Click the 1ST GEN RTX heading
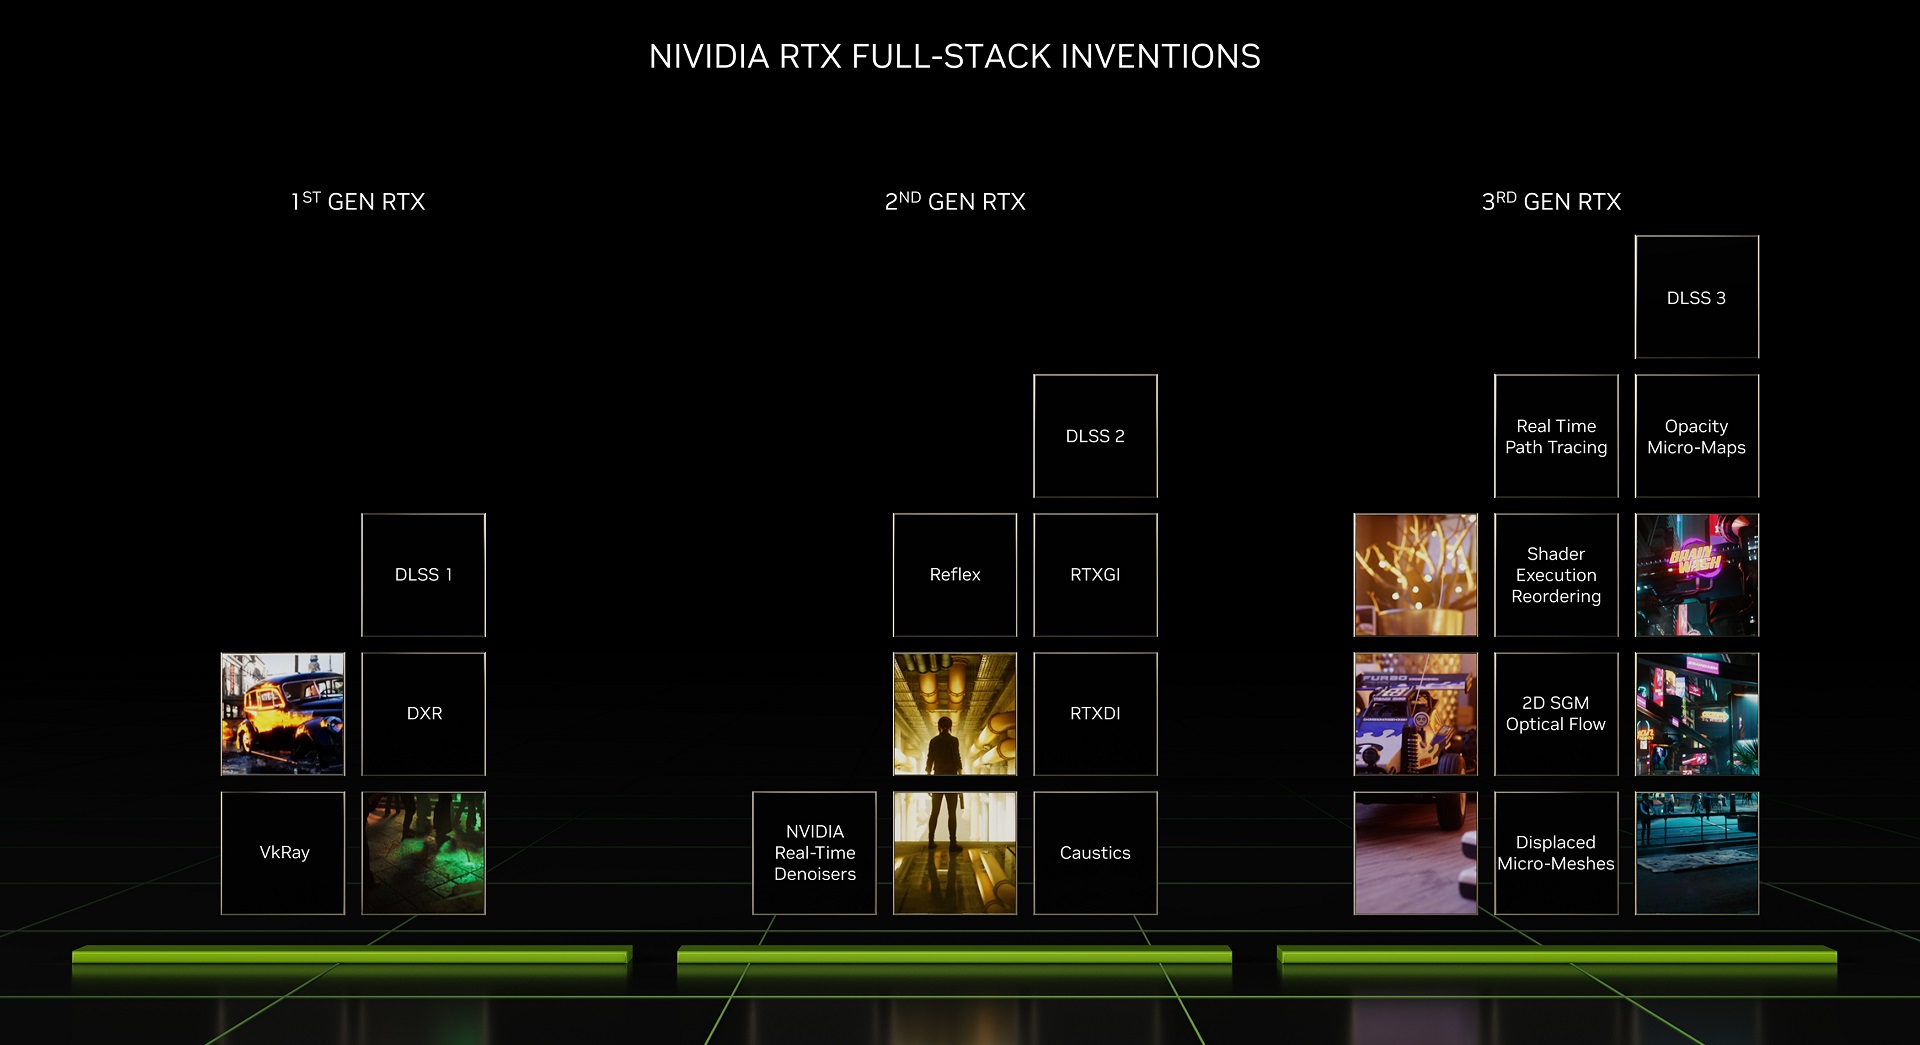Image resolution: width=1920 pixels, height=1045 pixels. click(x=358, y=201)
